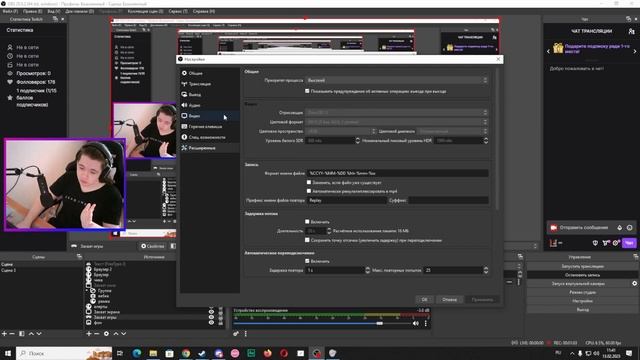The image size is (640, 360).
Task: Toggle auto-reconnect Включить checkbox
Action: (307, 260)
